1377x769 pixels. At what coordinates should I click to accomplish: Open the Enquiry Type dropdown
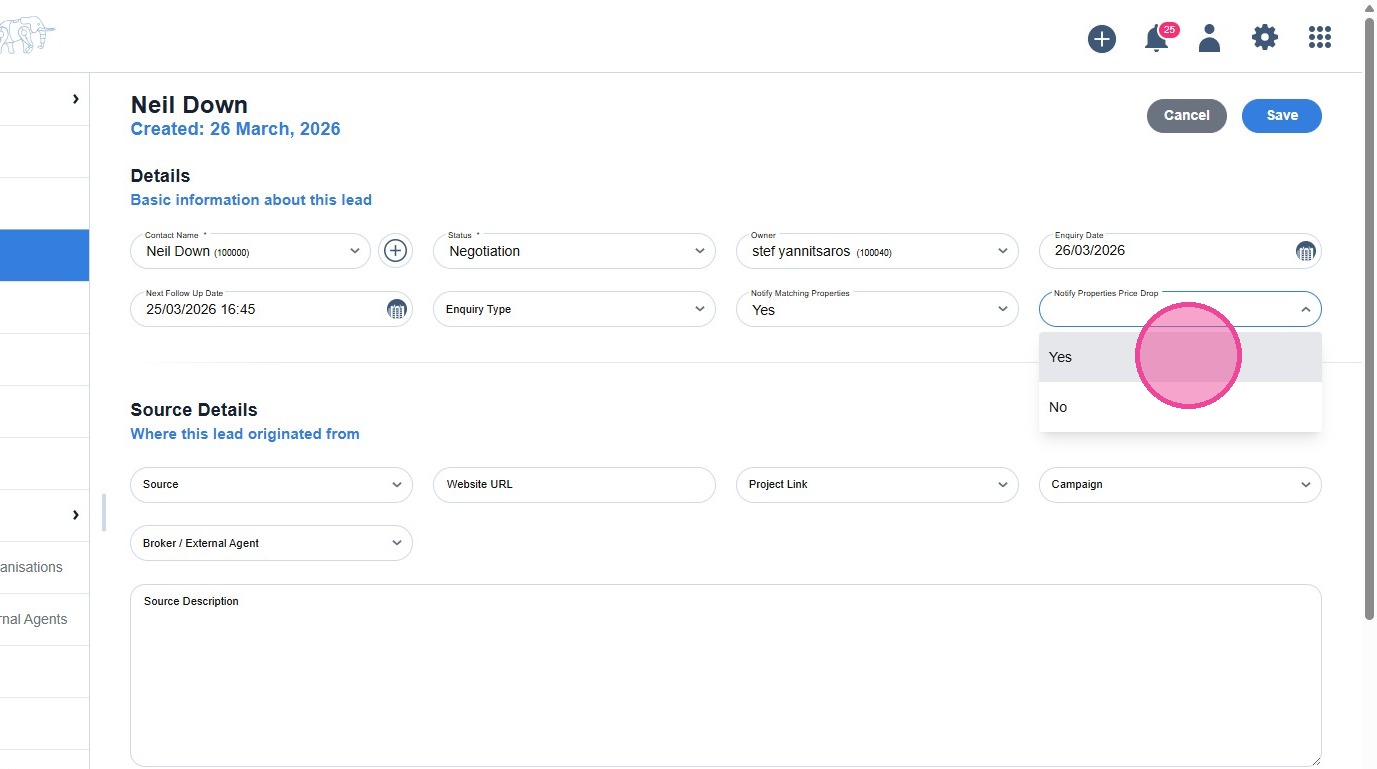click(x=574, y=309)
